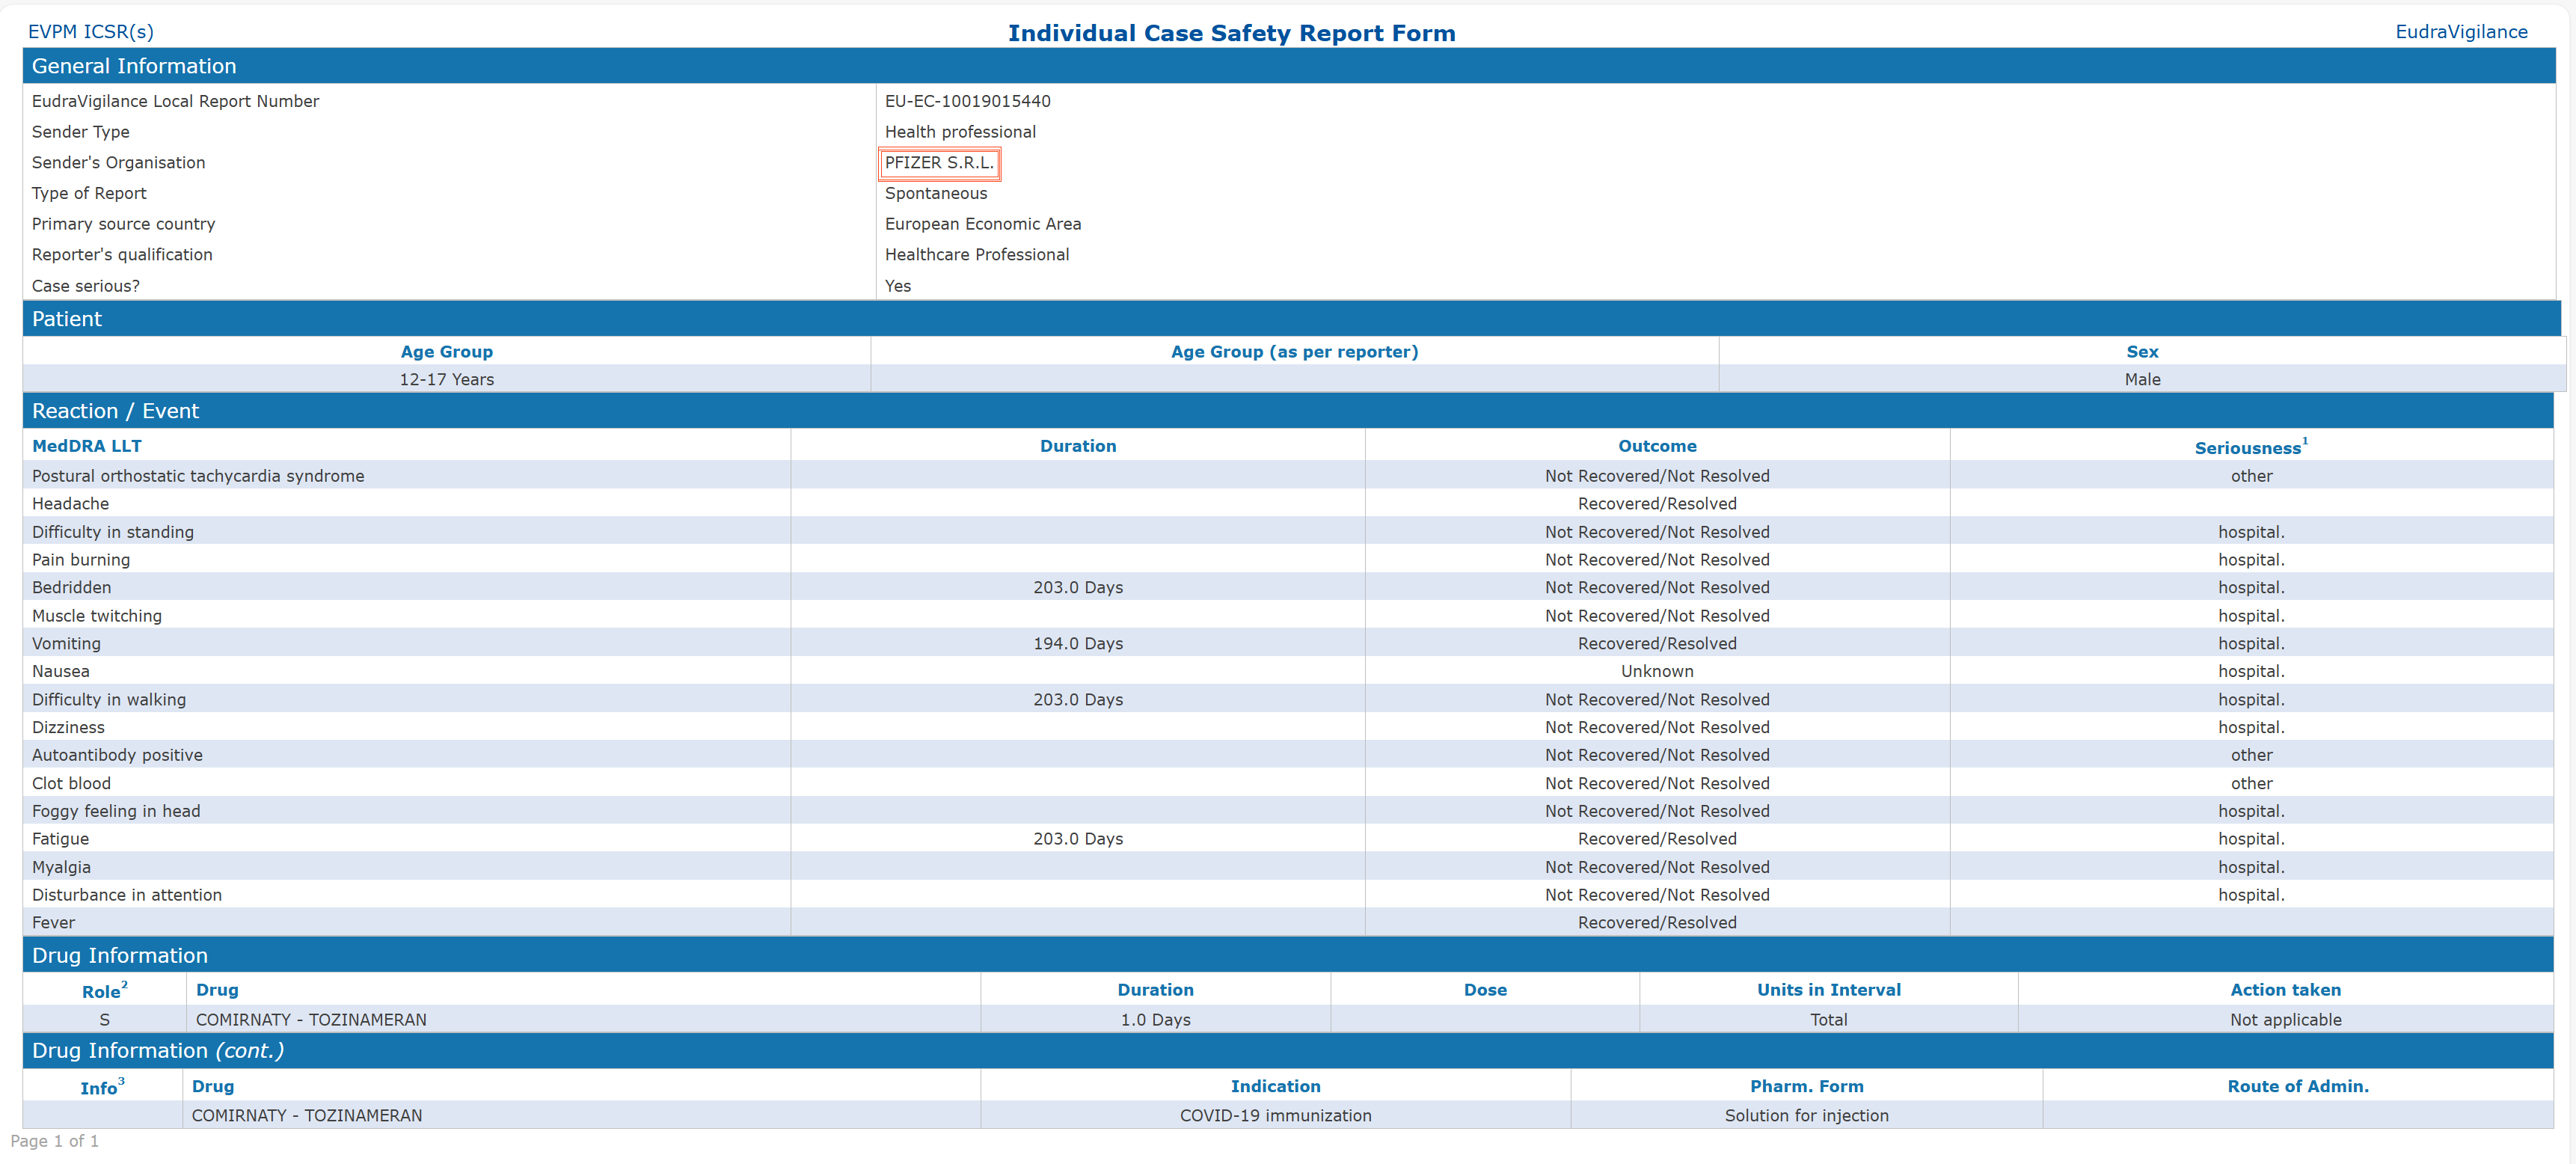Click the Not applicable action value
This screenshot has width=2576, height=1164.
coord(2285,1020)
